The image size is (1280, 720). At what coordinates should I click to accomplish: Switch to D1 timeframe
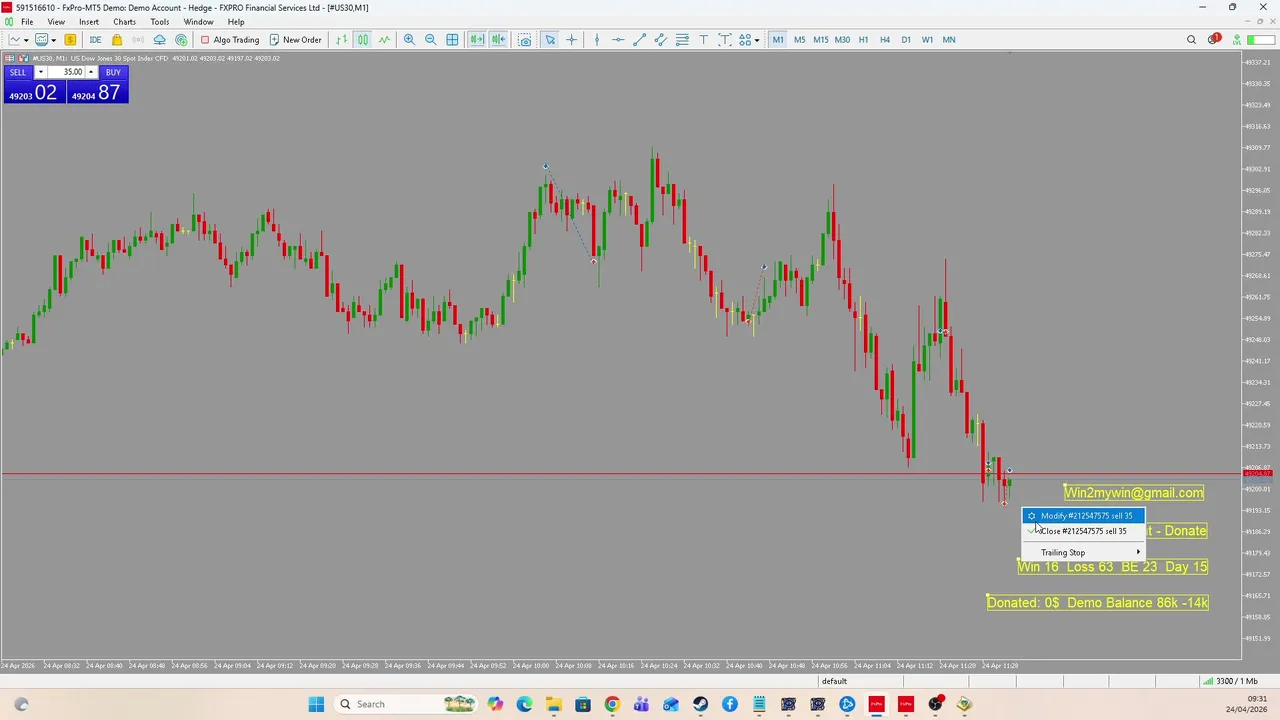pyautogui.click(x=906, y=40)
